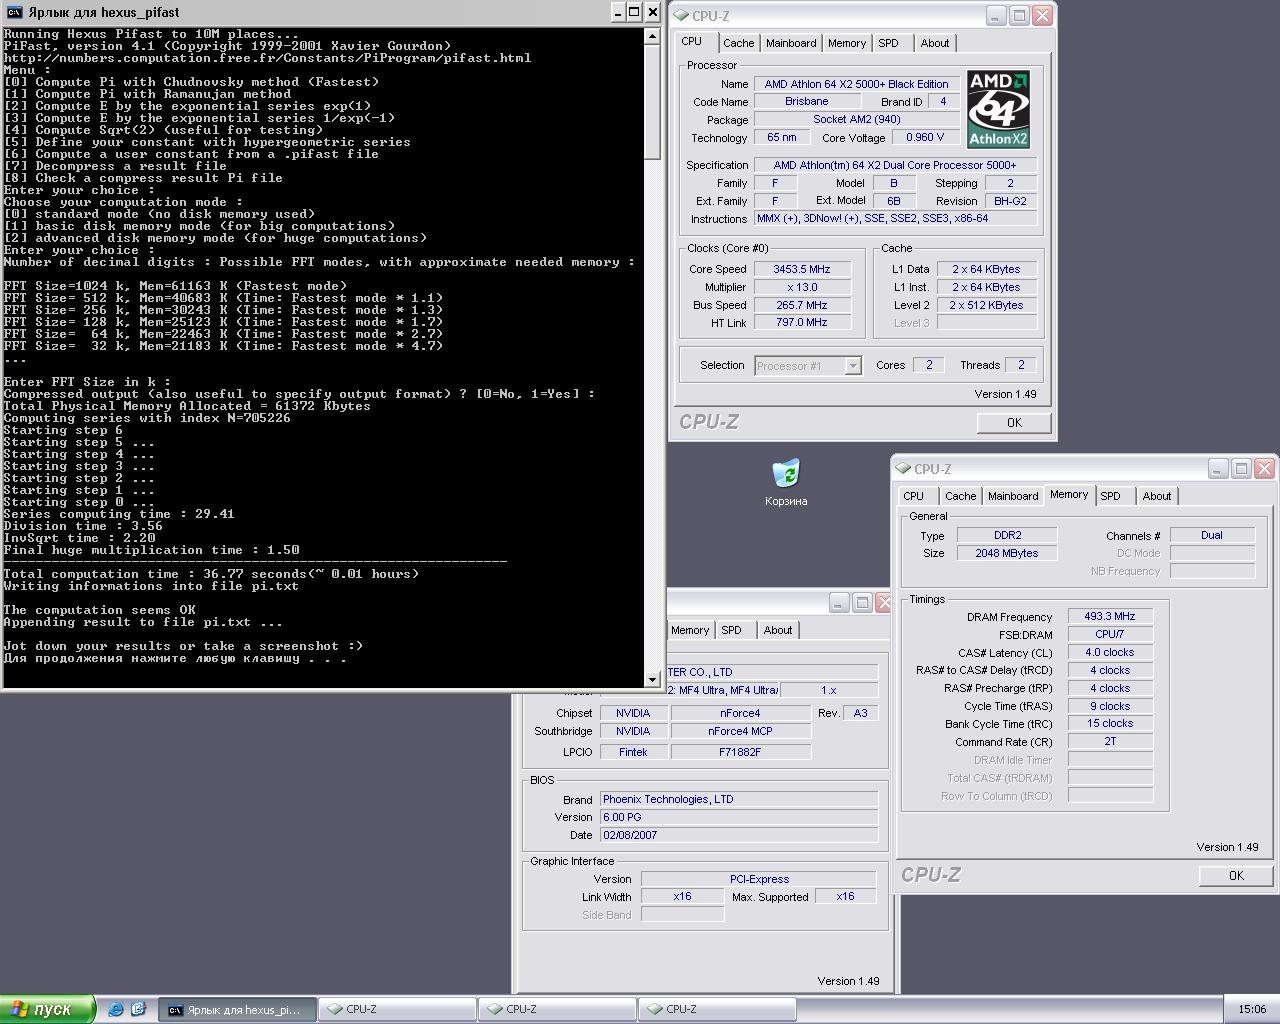1280x1024 pixels.
Task: Click the console vertical scrollbar thumb
Action: 653,101
